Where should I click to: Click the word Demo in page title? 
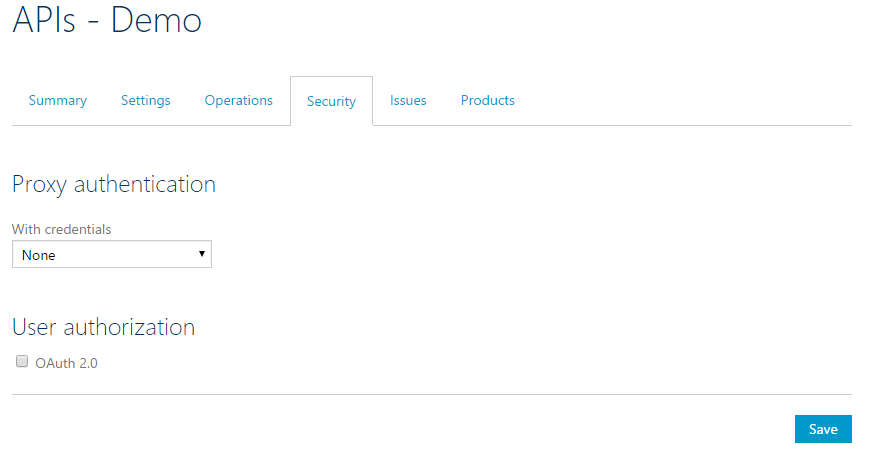coord(156,20)
